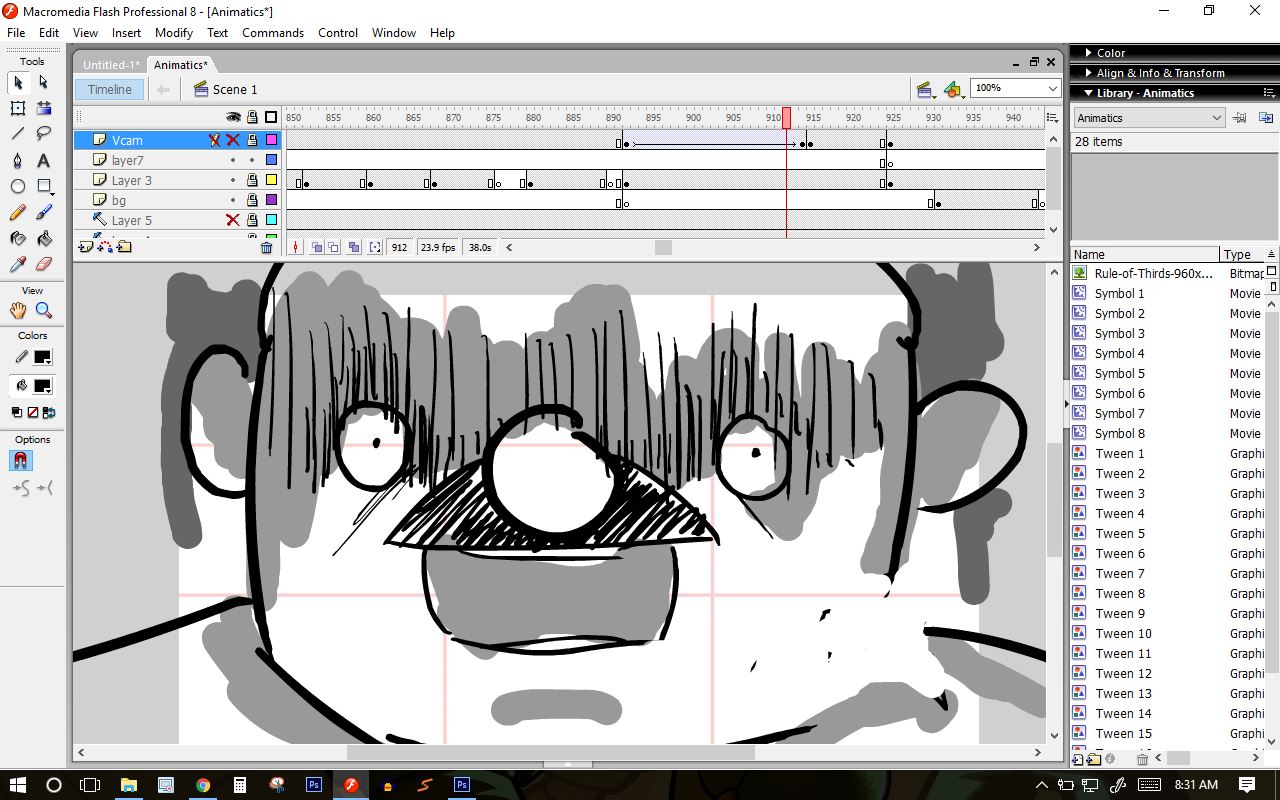The image size is (1280, 800).
Task: Click the No Color icon
Action: [33, 412]
